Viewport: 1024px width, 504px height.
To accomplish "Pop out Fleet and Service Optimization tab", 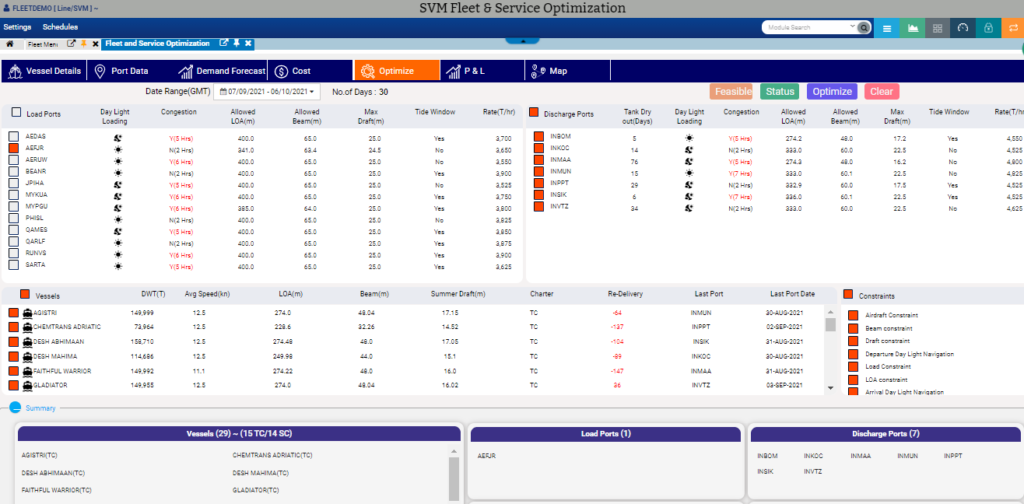I will (x=225, y=44).
